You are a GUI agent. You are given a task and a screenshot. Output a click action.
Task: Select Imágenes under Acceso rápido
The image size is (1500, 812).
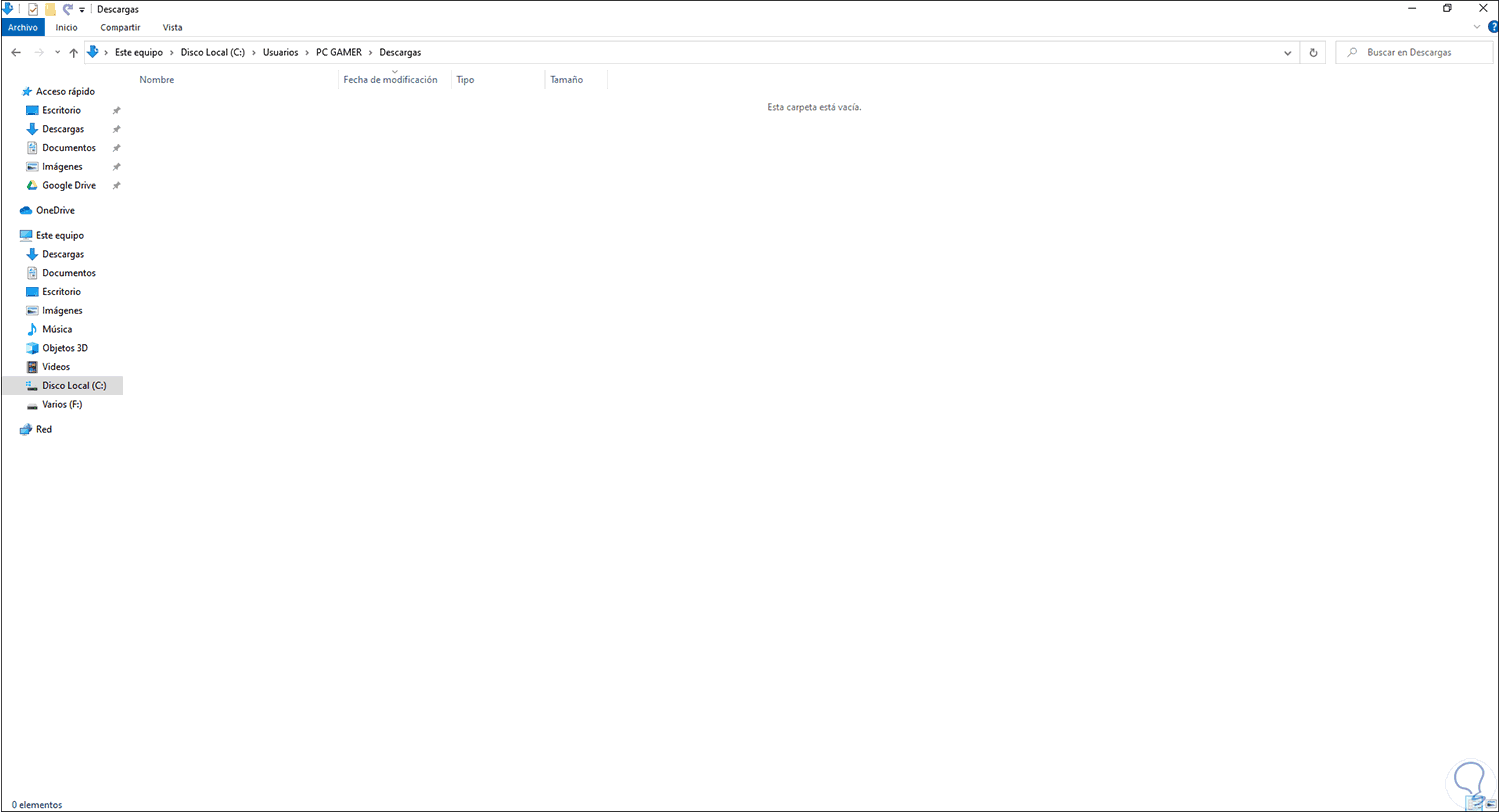[x=62, y=167]
